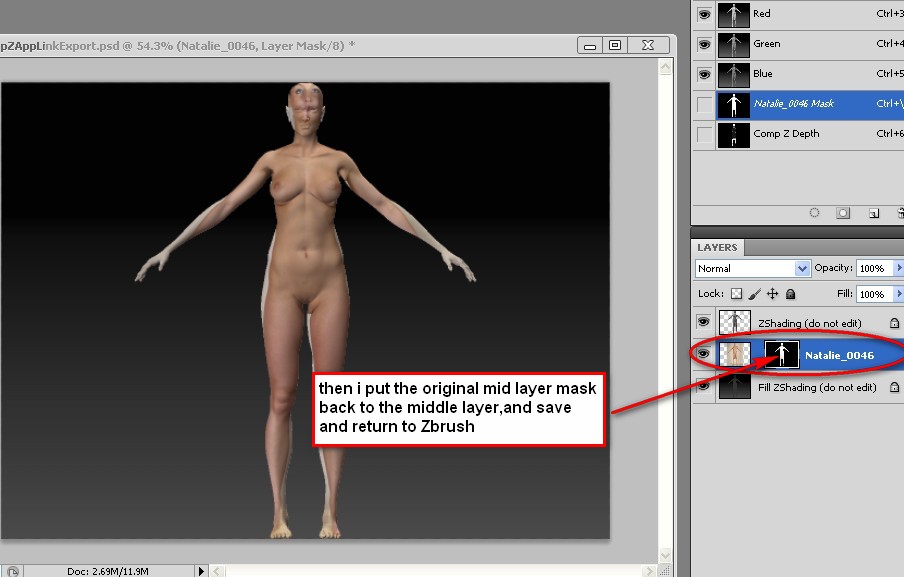This screenshot has width=904, height=577.
Task: Hide the Red channel eye
Action: [x=704, y=14]
